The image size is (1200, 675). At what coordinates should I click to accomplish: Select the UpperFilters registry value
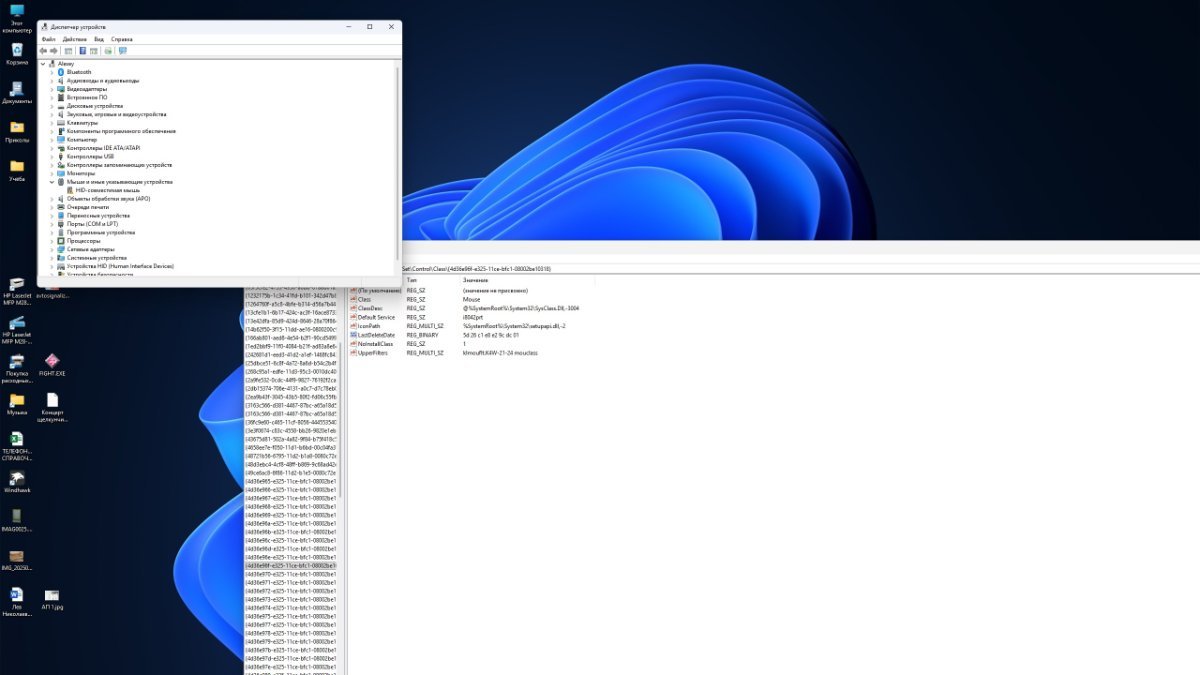[x=375, y=353]
